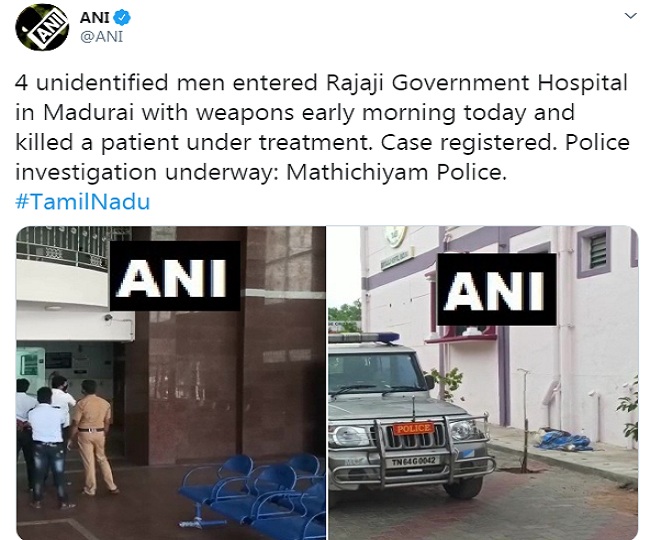
Task: Click ANI watermark on left photo
Action: 175,276
